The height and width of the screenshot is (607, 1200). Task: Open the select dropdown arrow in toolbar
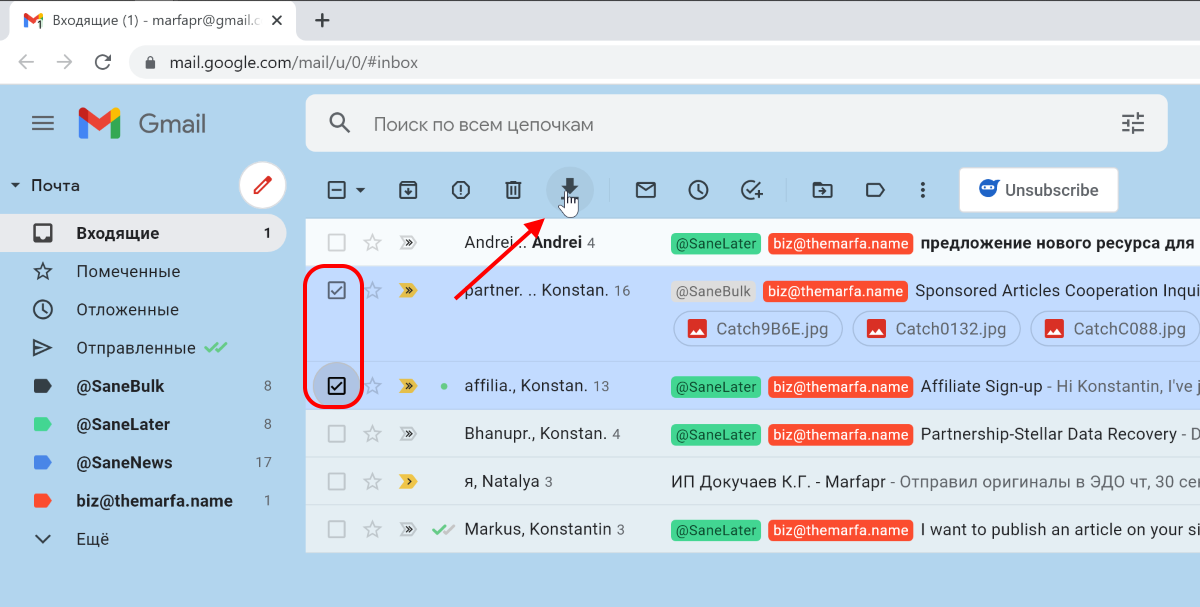360,190
